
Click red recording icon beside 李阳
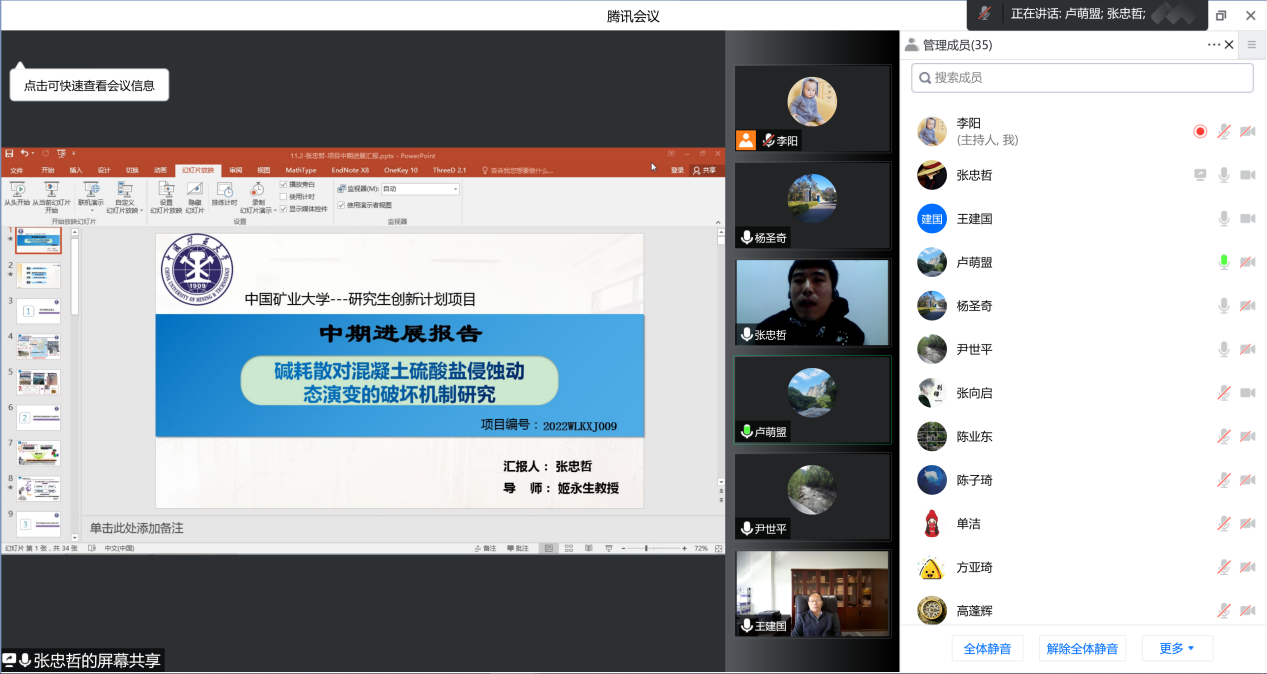pos(1200,131)
